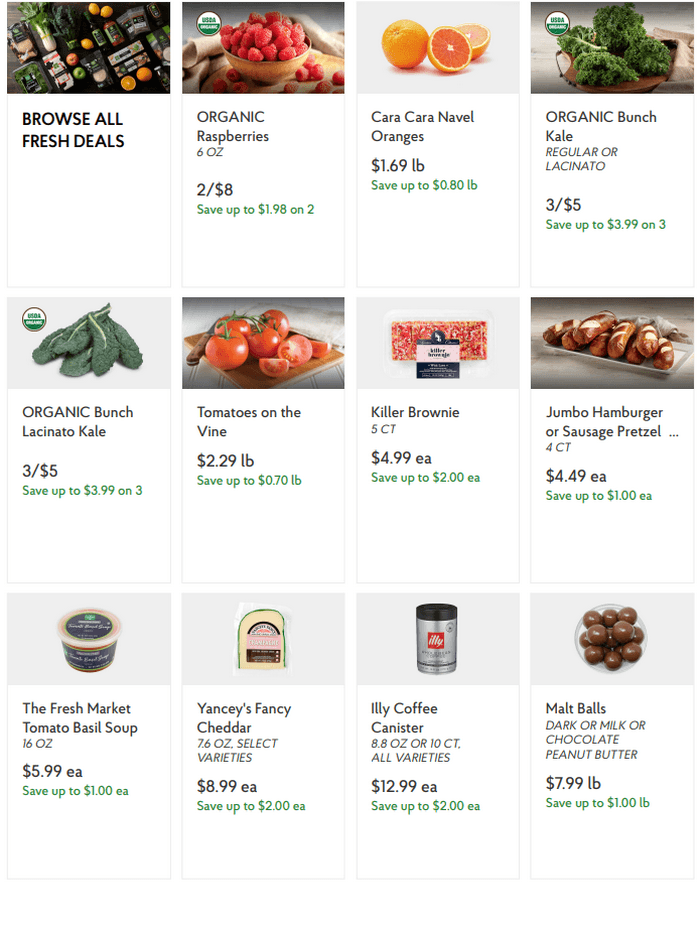Open the BROWSE ALL FRESH DEALS link
This screenshot has height=925, width=700.
tap(73, 130)
